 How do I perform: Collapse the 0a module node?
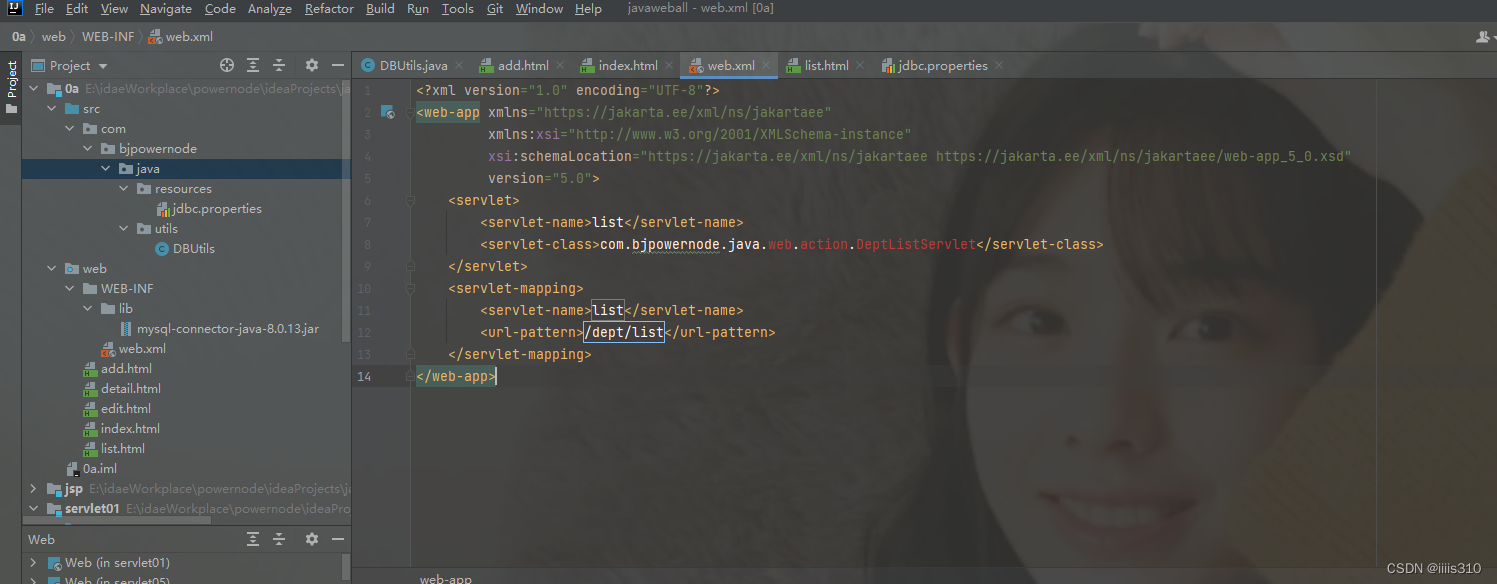point(33,89)
